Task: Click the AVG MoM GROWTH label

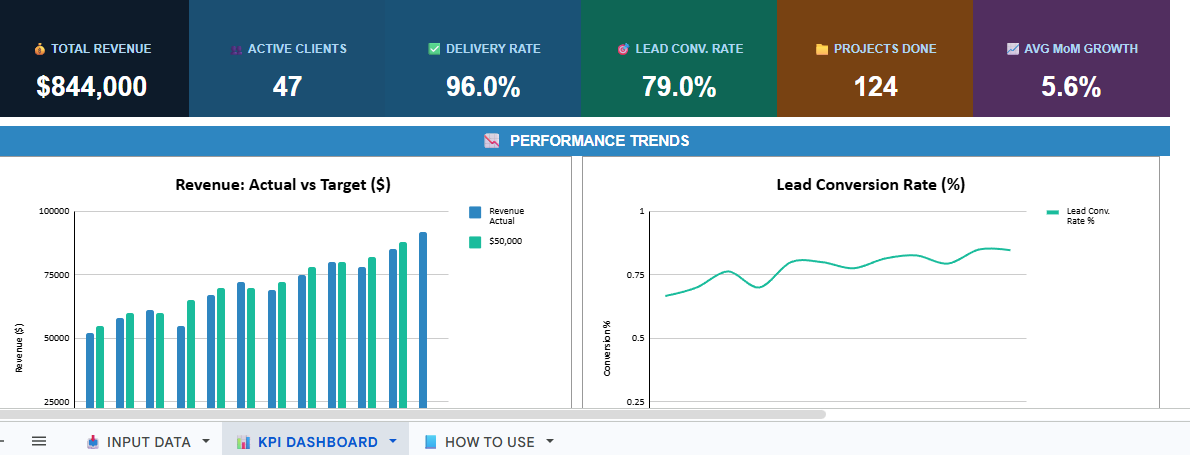Action: 1081,49
